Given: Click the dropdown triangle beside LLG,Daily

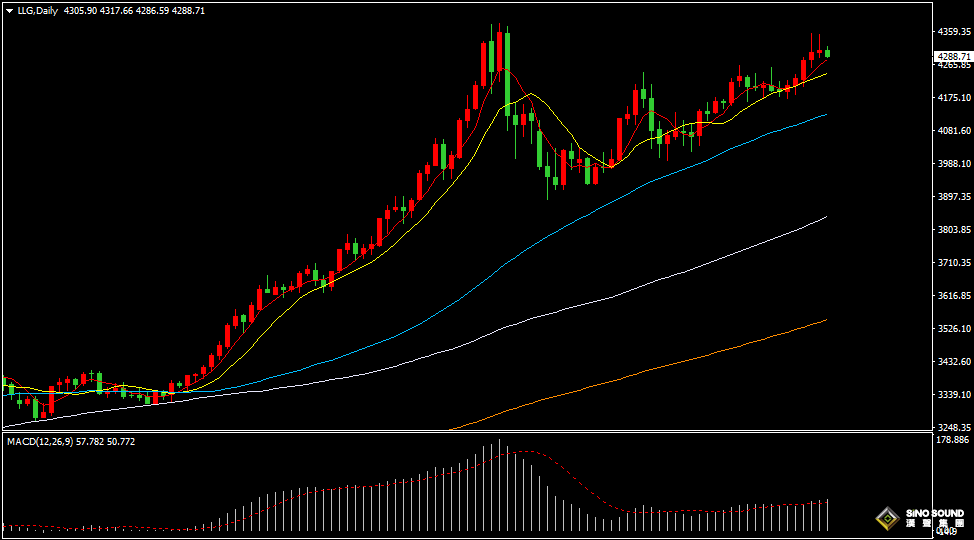Looking at the screenshot, I should point(9,10).
